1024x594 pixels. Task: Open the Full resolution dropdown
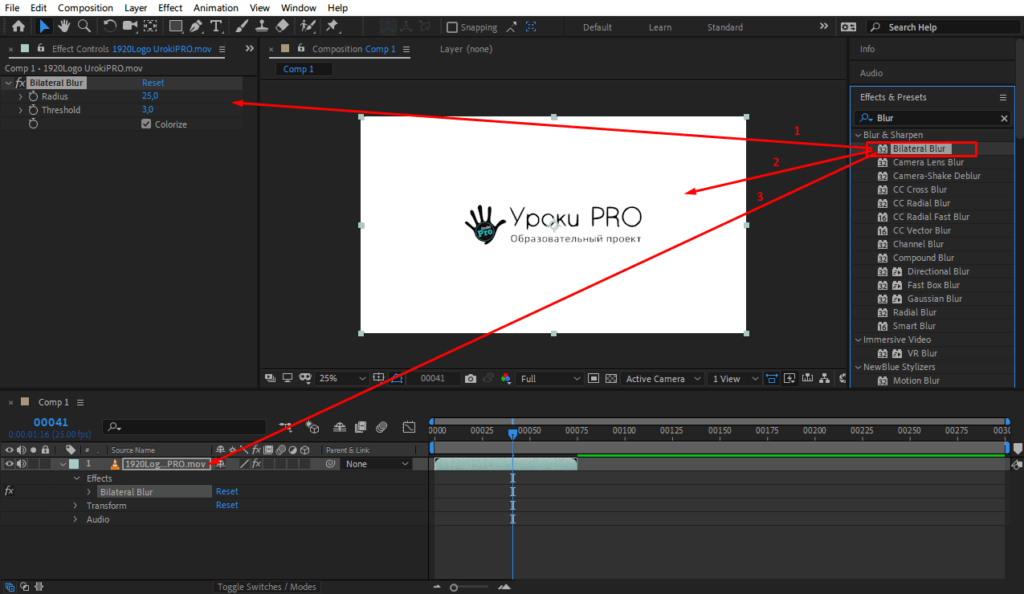(x=549, y=379)
